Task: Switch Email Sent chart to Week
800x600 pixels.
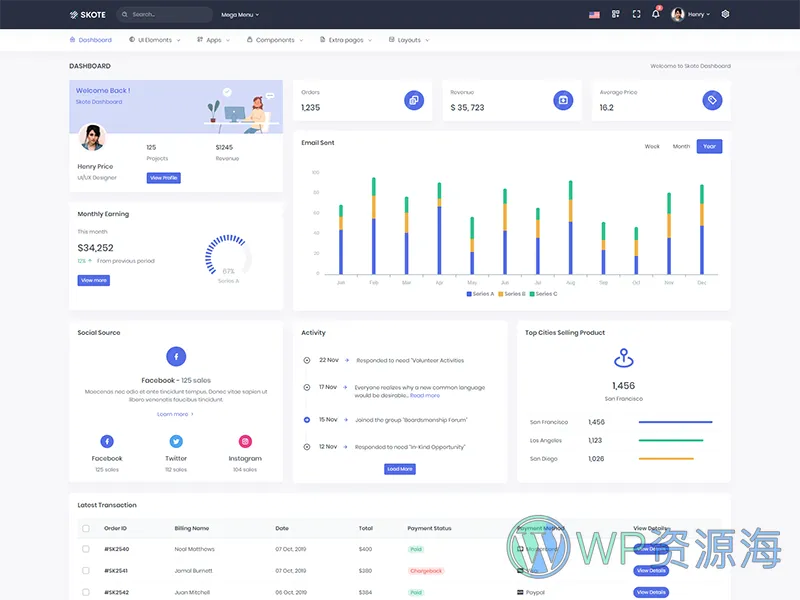Action: tap(652, 146)
